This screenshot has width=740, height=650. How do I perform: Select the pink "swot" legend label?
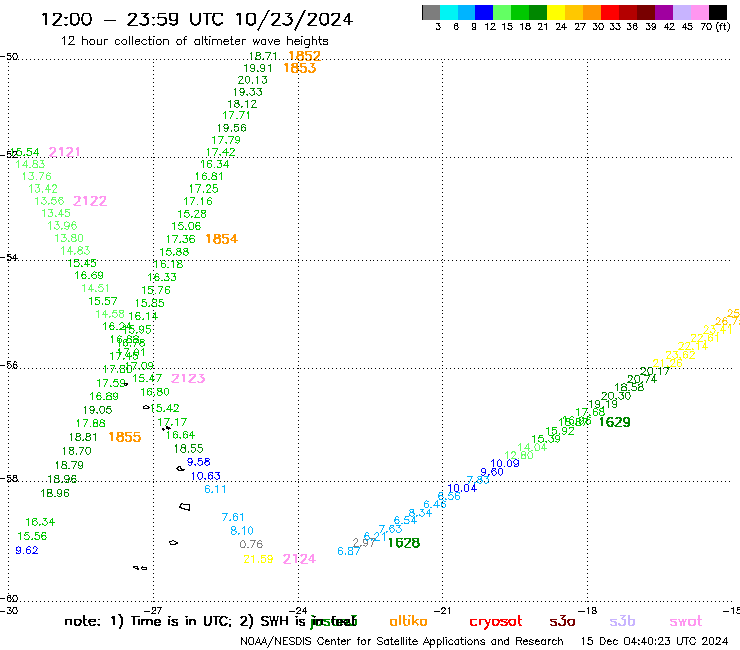(685, 621)
